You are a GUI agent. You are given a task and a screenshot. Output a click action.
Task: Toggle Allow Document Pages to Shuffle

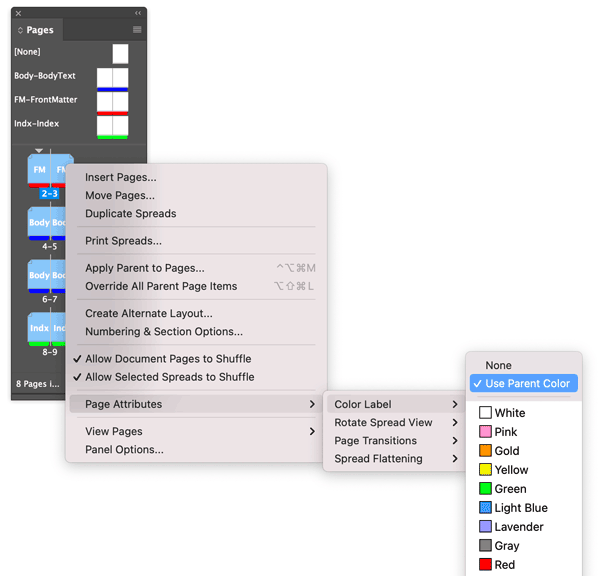(x=196, y=359)
